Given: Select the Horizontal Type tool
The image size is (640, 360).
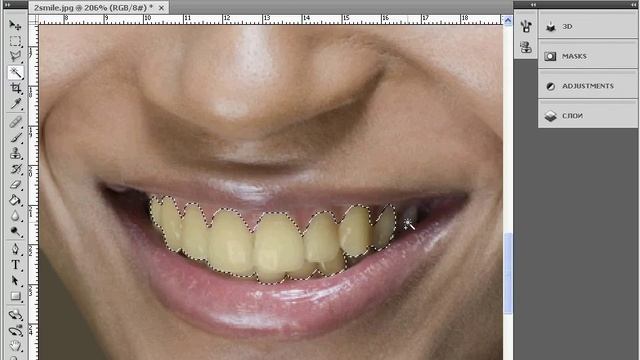Looking at the screenshot, I should coord(16,265).
